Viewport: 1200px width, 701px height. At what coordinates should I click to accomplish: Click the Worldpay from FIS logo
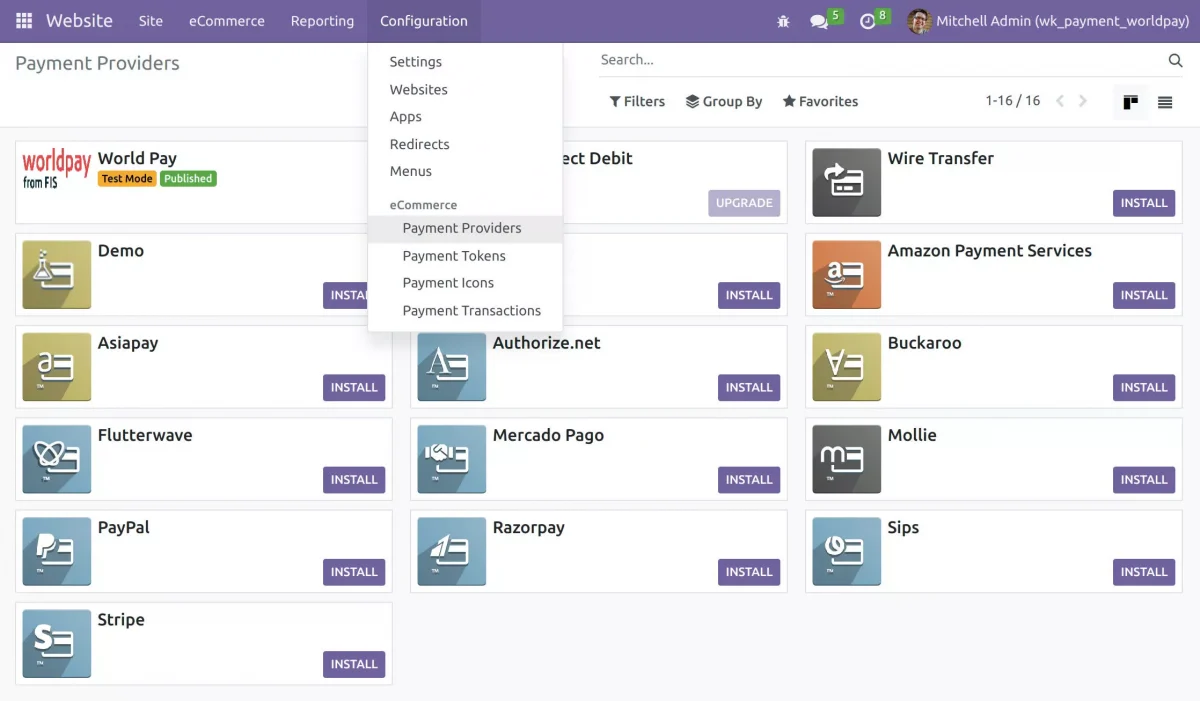[57, 169]
